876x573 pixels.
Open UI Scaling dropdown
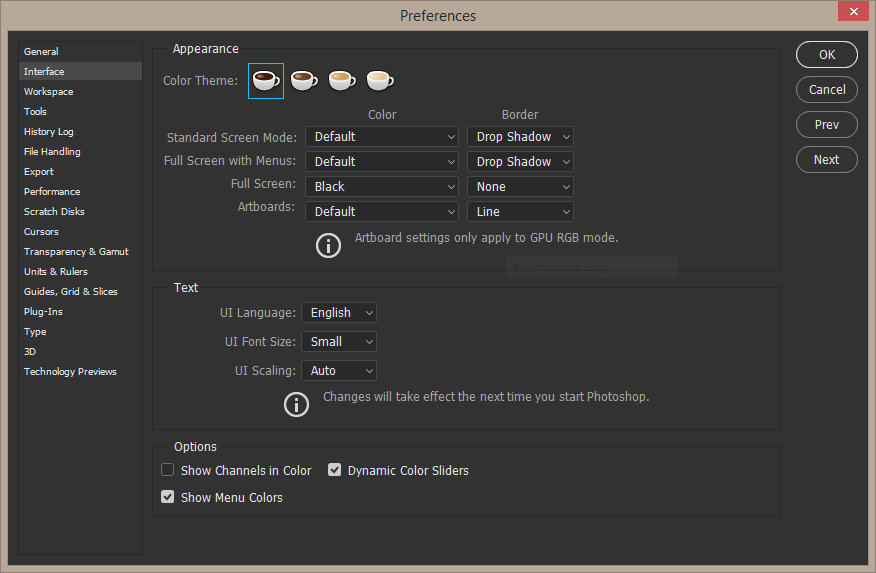(x=339, y=371)
